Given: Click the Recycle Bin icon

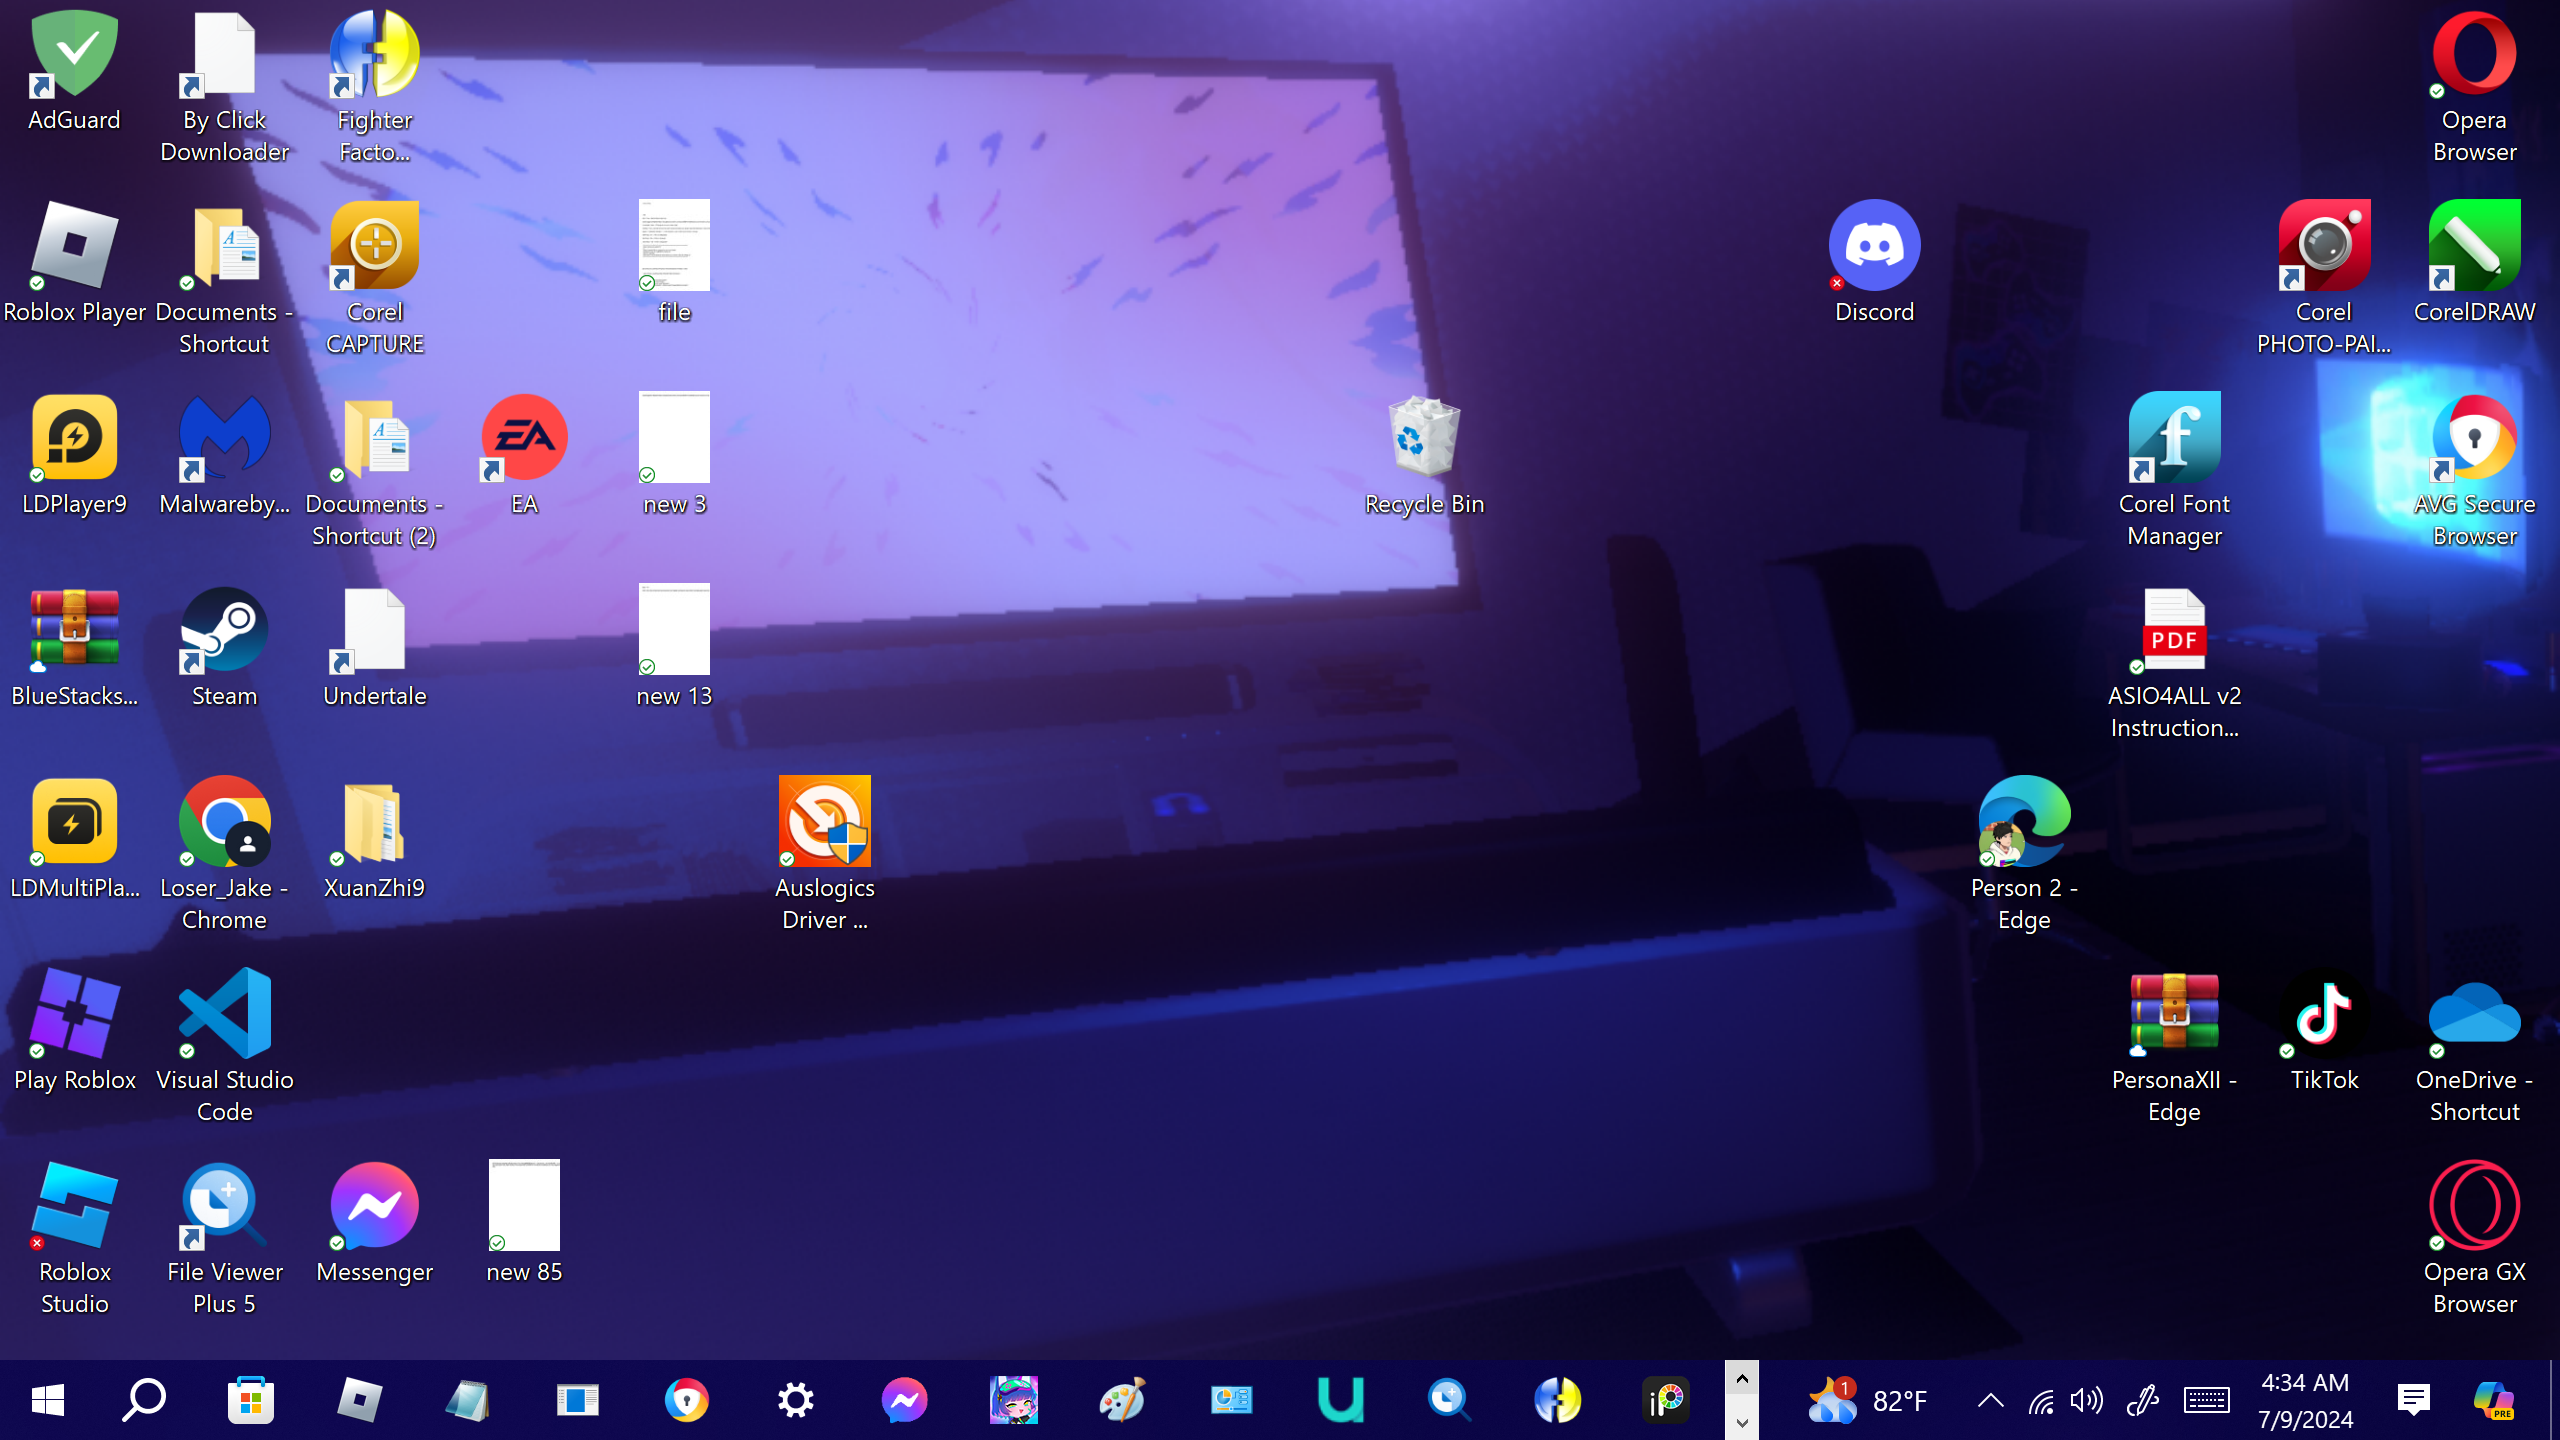Looking at the screenshot, I should tap(1424, 439).
